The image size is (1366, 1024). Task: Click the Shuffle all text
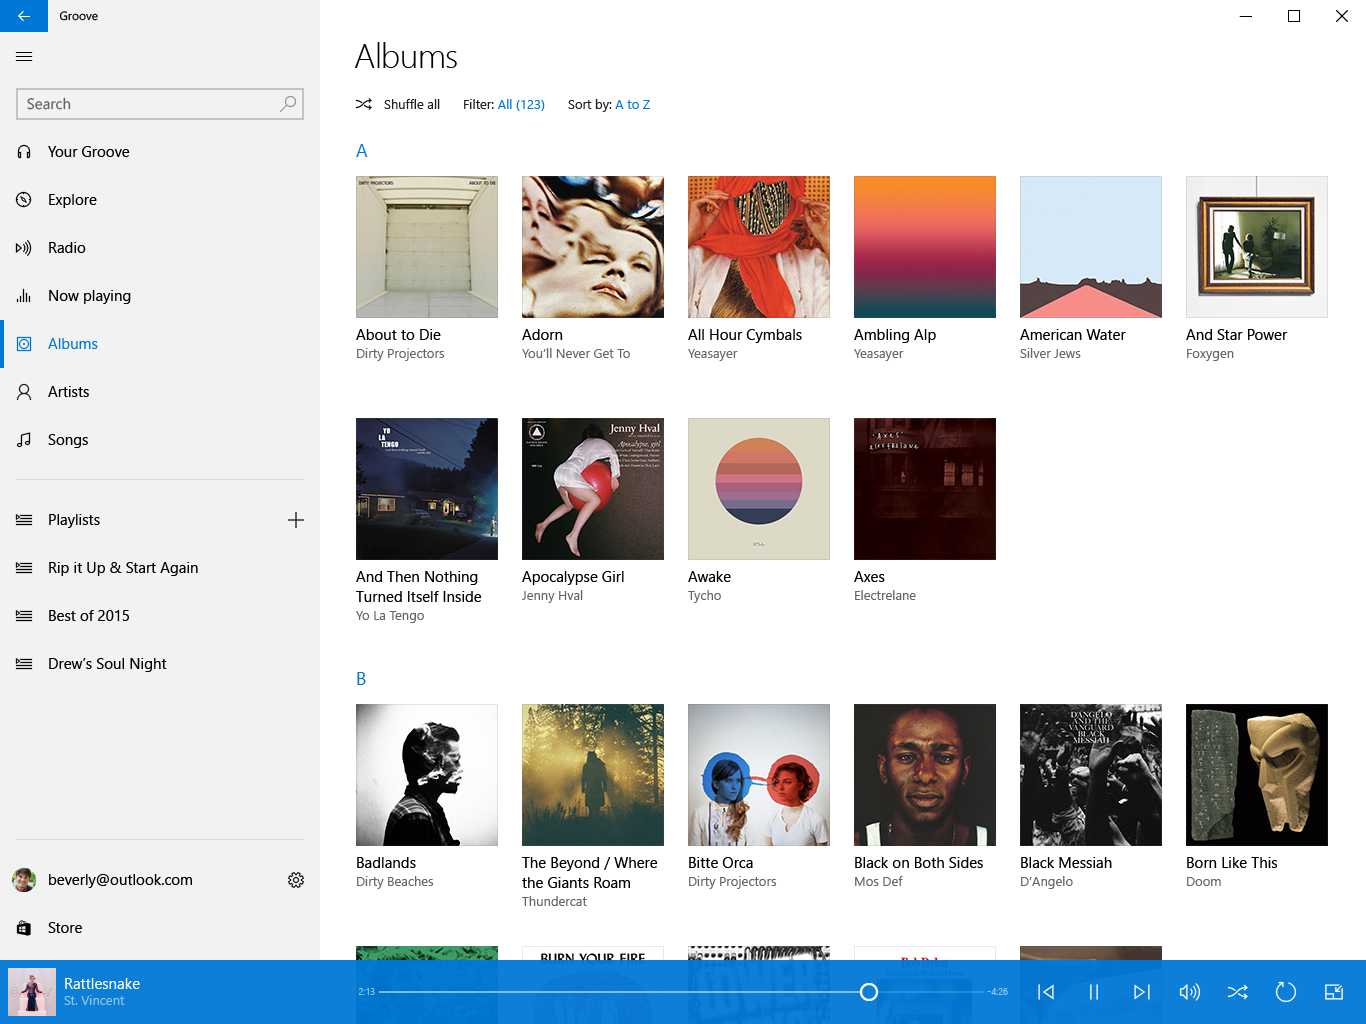(412, 104)
